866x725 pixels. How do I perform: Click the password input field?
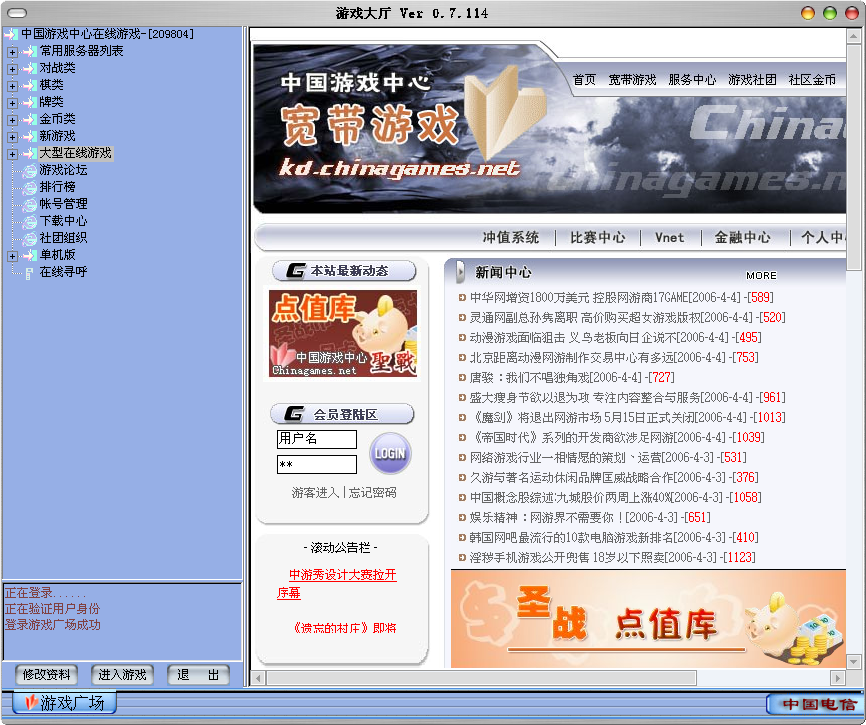(x=316, y=464)
